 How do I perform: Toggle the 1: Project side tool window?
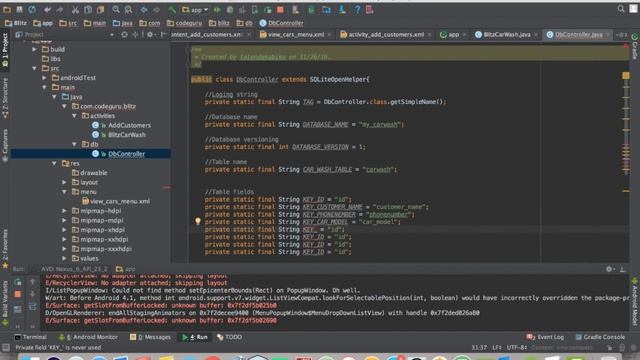coord(5,49)
